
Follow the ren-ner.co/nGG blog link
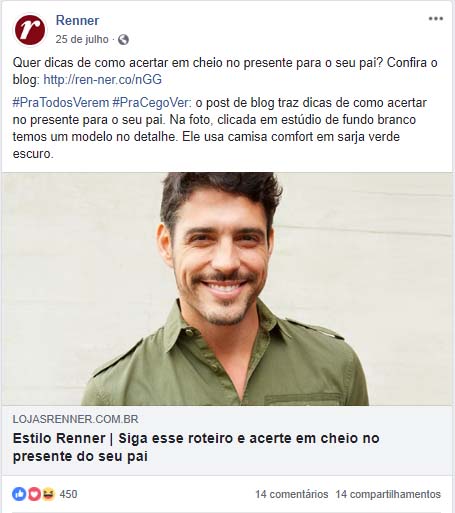[x=103, y=80]
